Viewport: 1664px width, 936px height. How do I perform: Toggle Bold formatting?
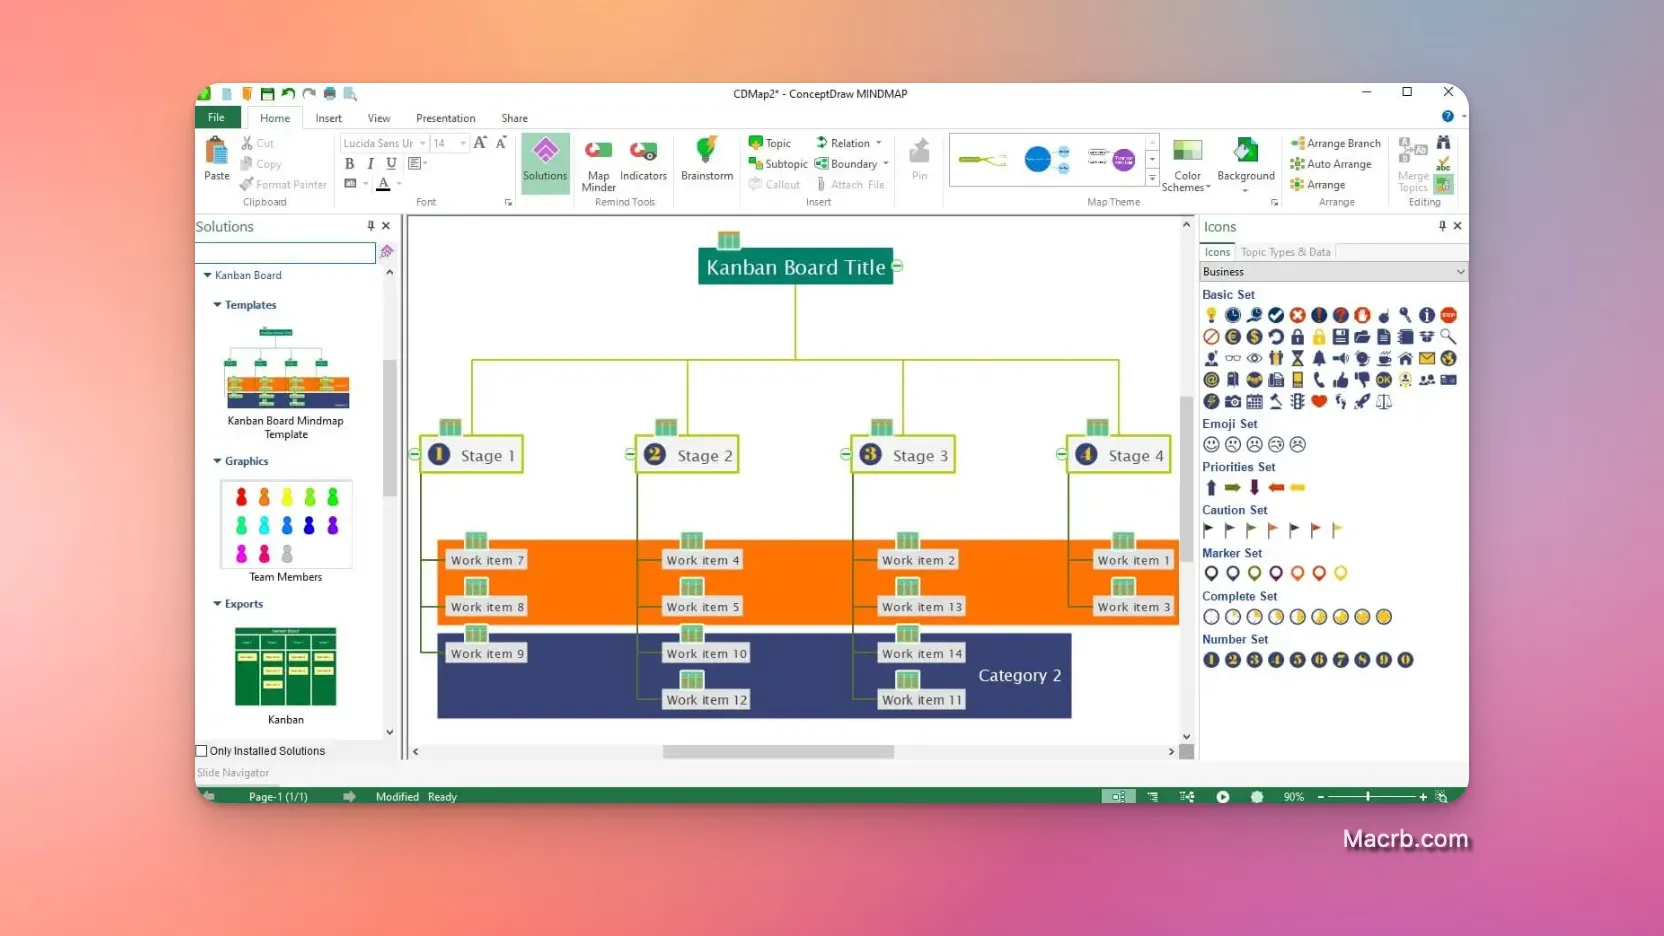(x=349, y=164)
